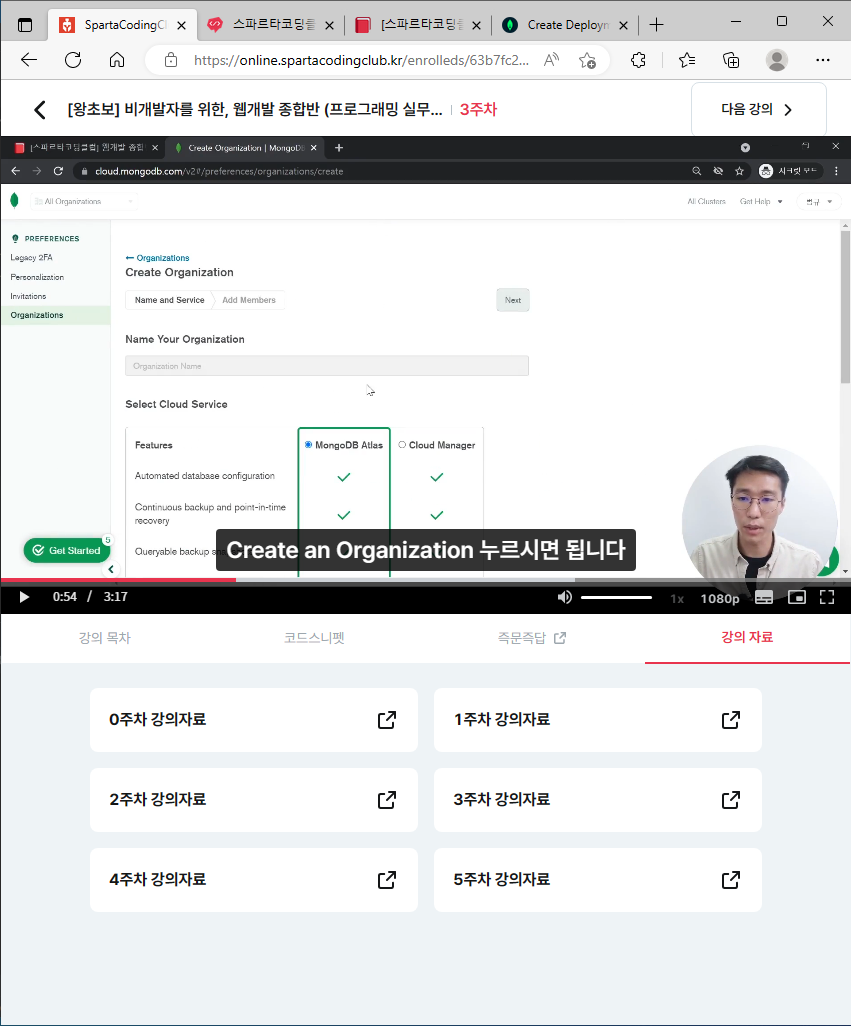Click the zoom magnifier in recorded browser
Viewport: 851px width, 1026px height.
[697, 171]
